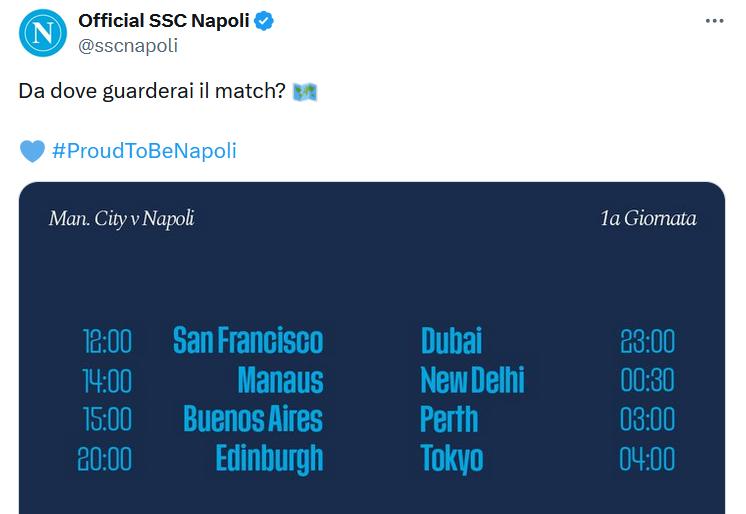Open the three-dot more options menu

(714, 21)
